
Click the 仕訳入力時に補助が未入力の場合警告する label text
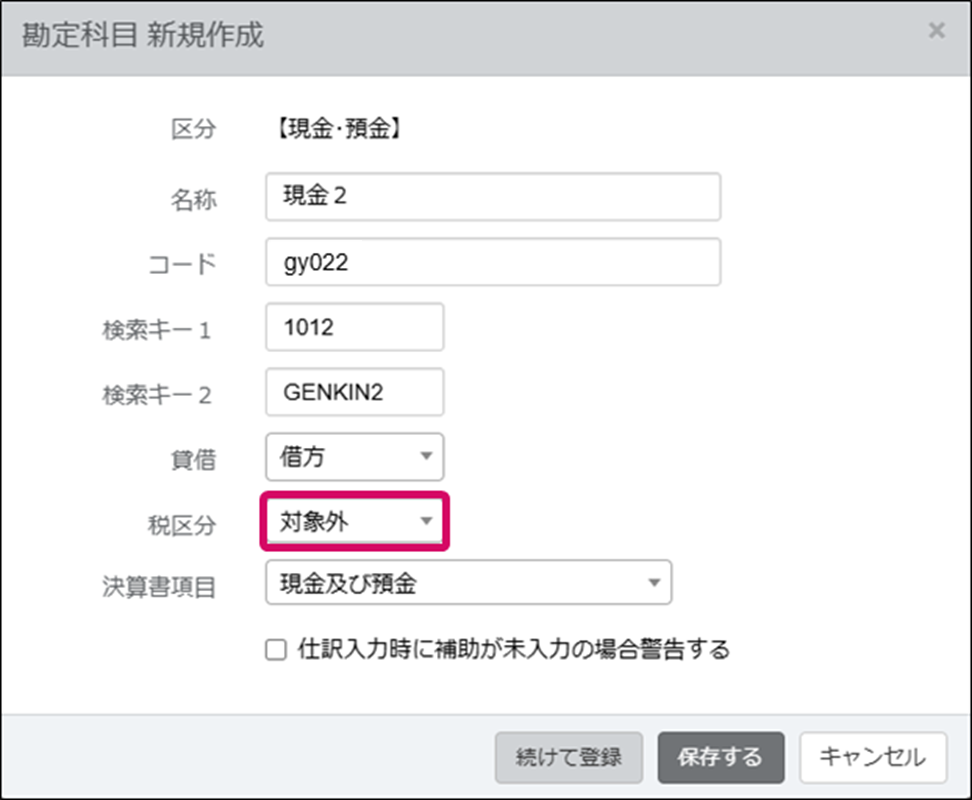514,650
